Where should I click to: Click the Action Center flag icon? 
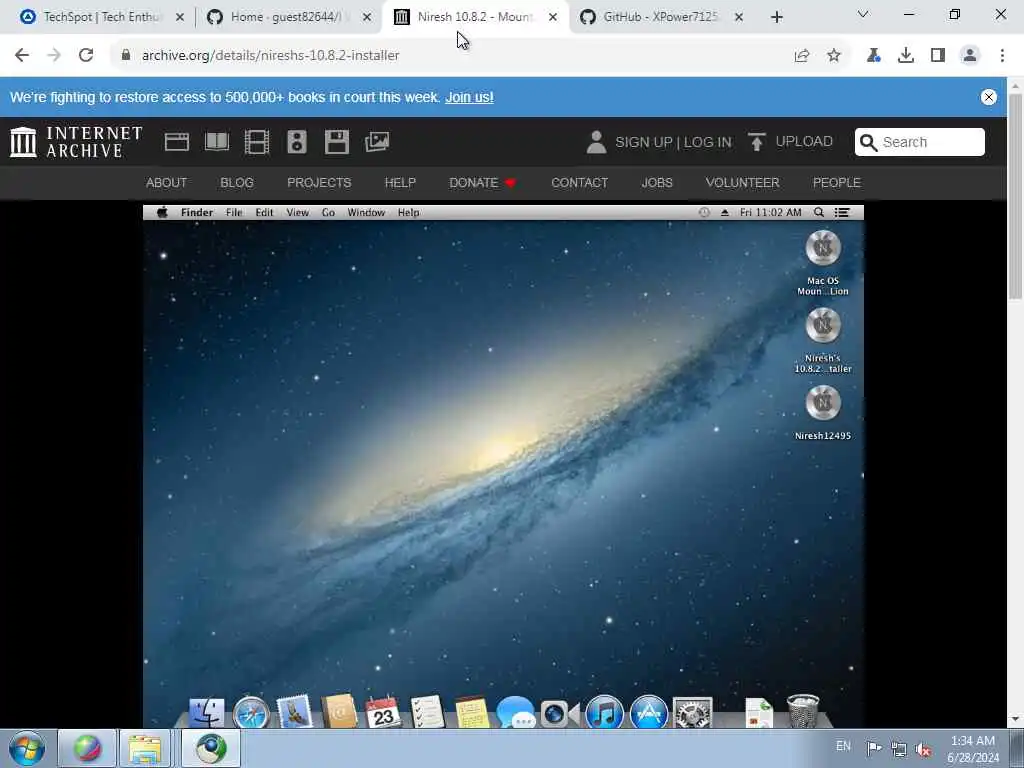tap(874, 748)
